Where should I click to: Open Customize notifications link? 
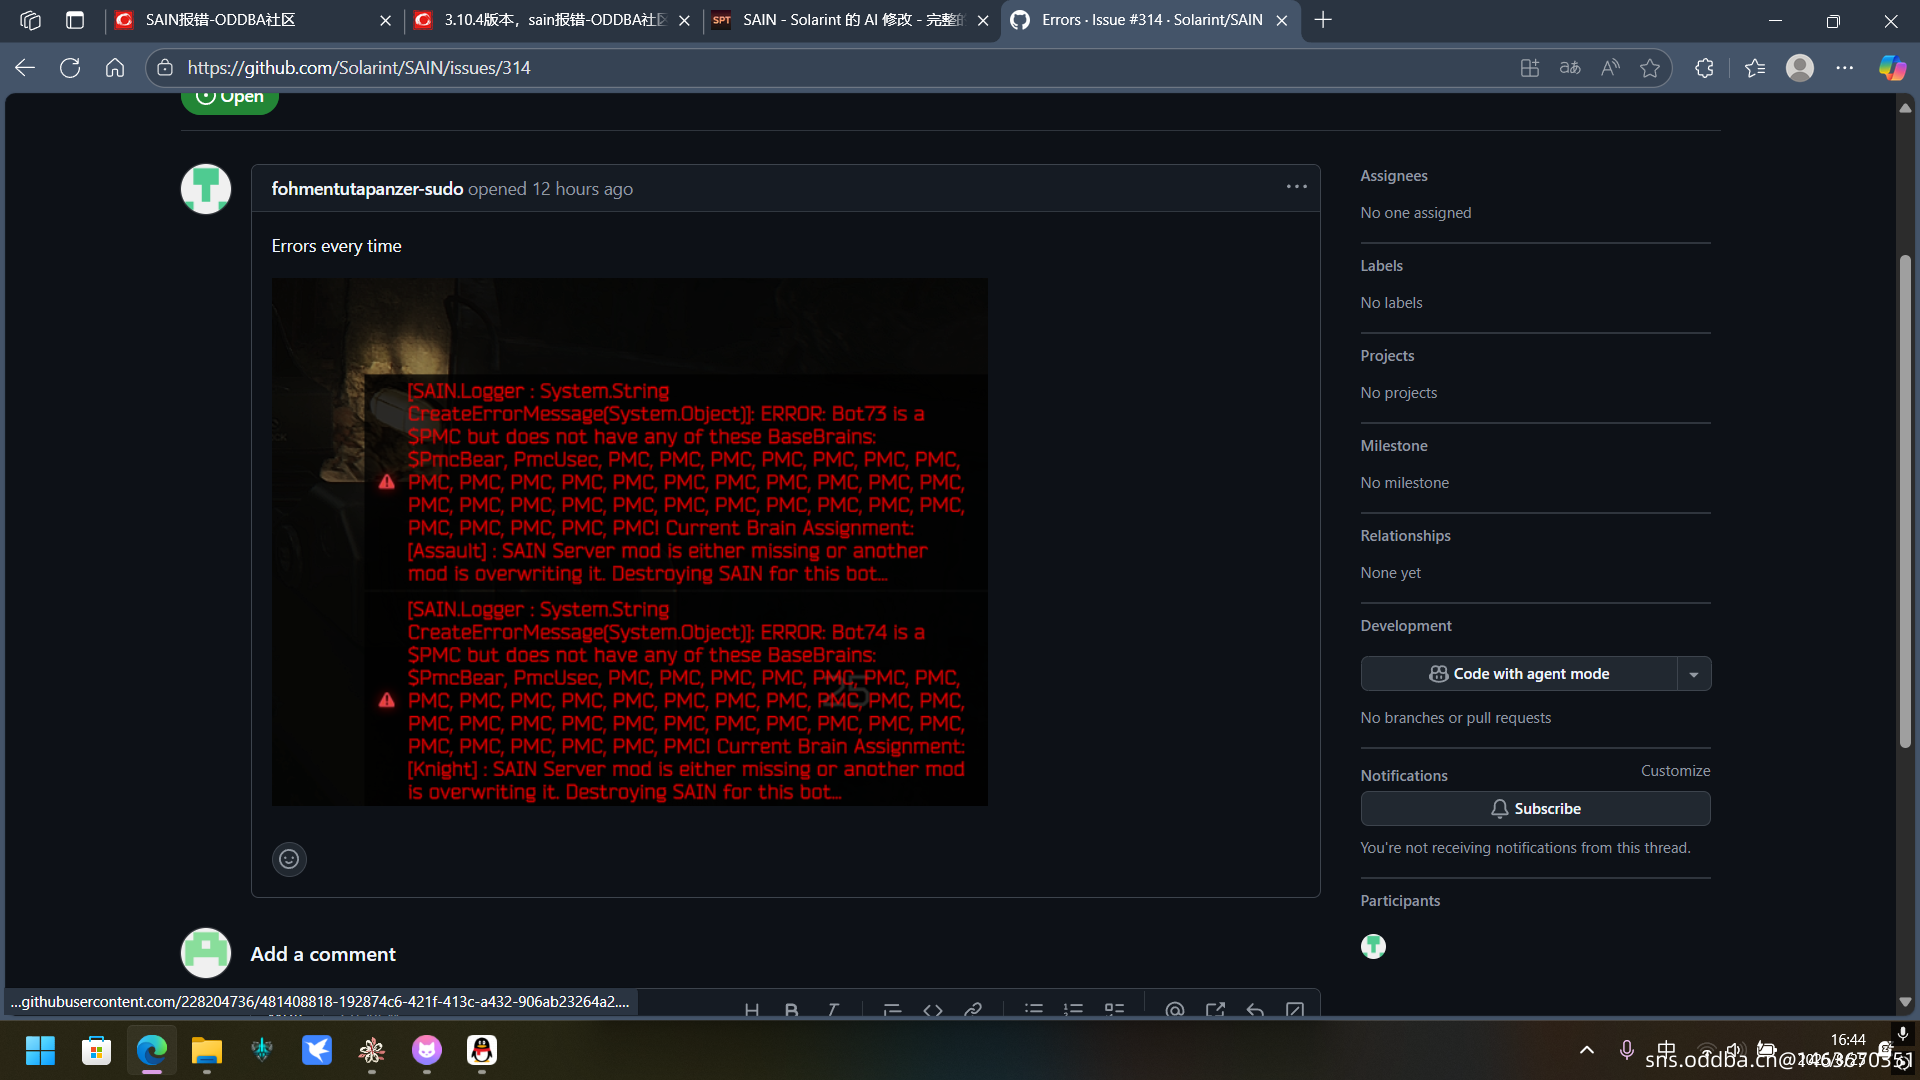pos(1675,771)
